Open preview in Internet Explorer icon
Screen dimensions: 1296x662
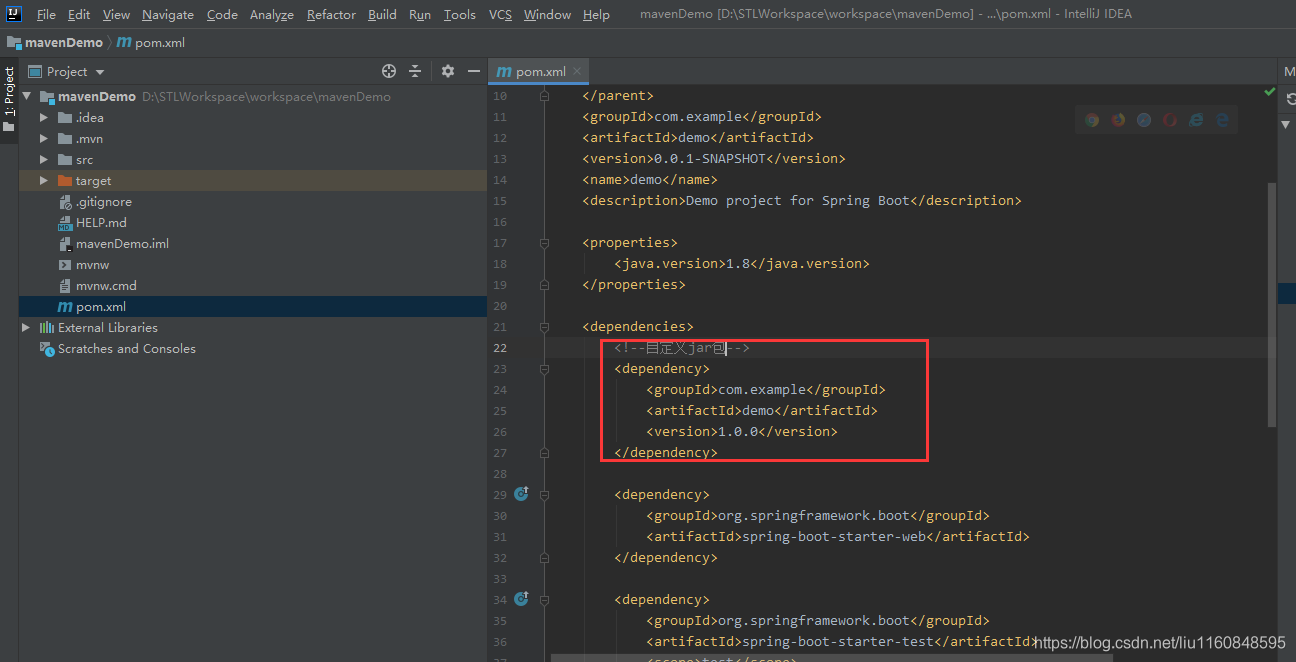tap(1196, 120)
